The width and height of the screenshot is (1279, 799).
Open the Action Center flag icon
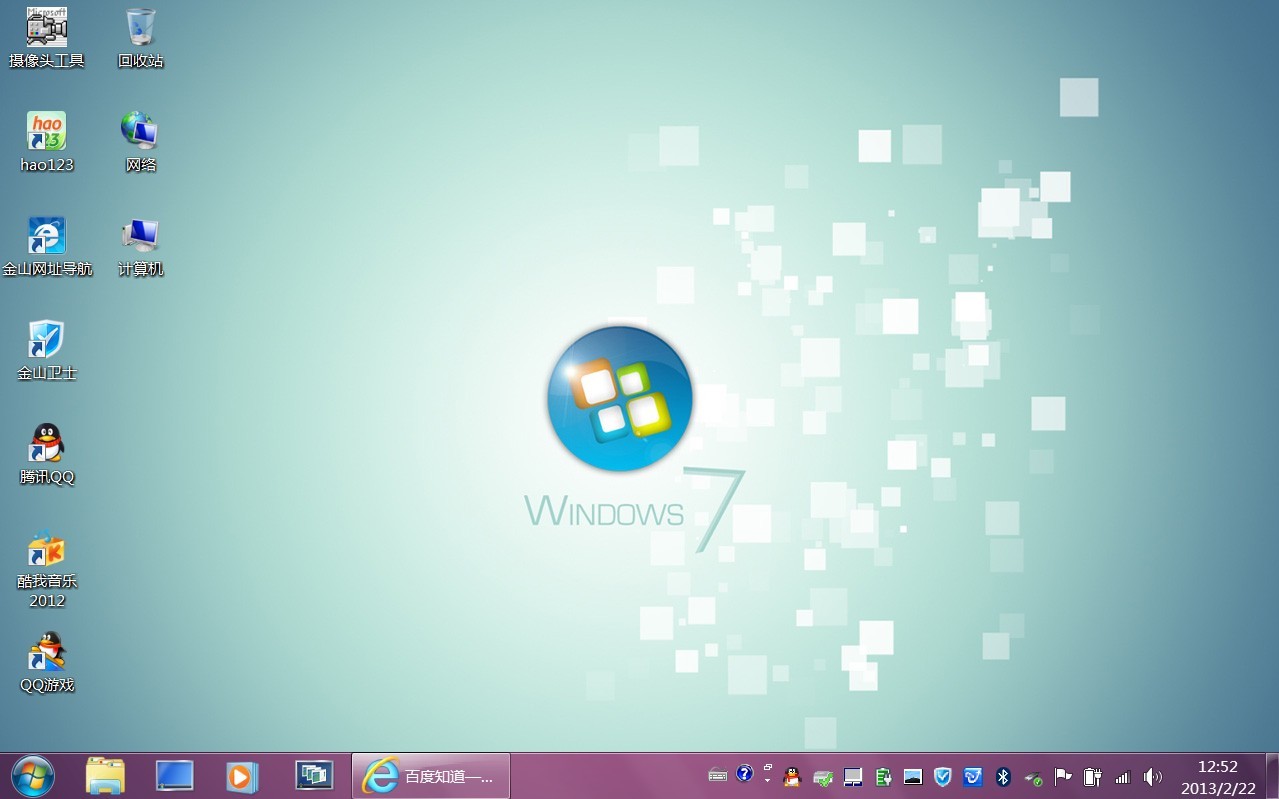[x=1063, y=777]
